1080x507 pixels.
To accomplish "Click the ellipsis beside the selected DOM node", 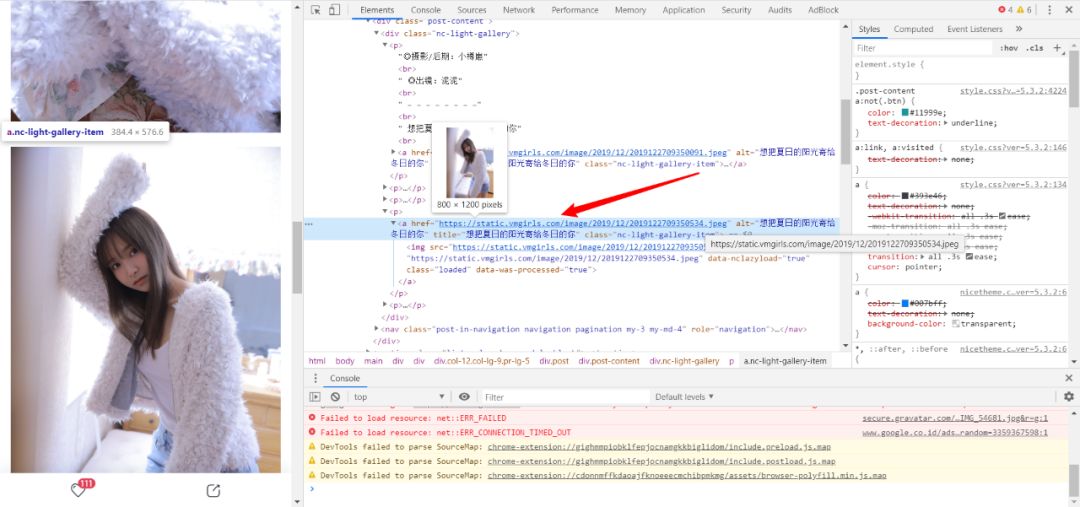I will coord(309,224).
